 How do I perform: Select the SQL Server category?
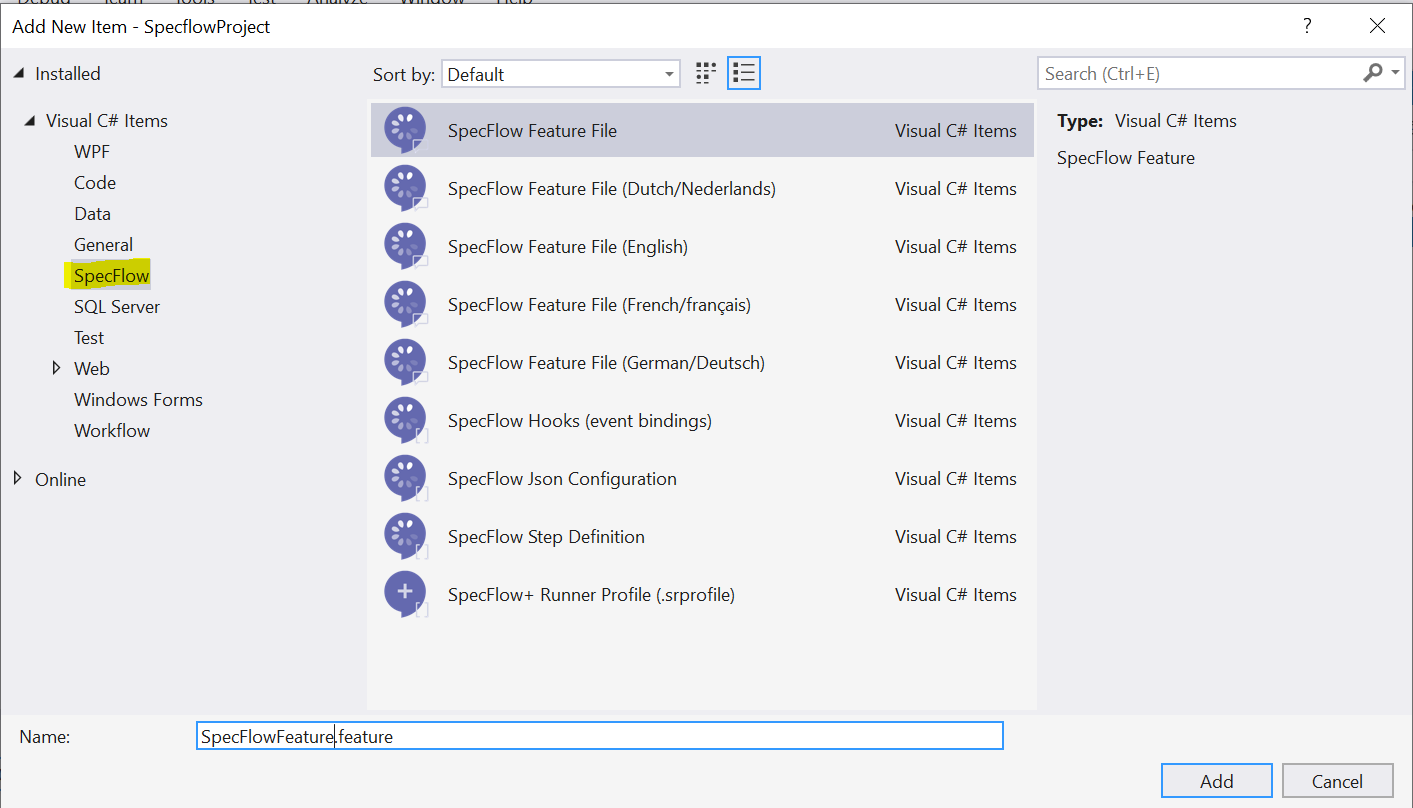point(116,307)
